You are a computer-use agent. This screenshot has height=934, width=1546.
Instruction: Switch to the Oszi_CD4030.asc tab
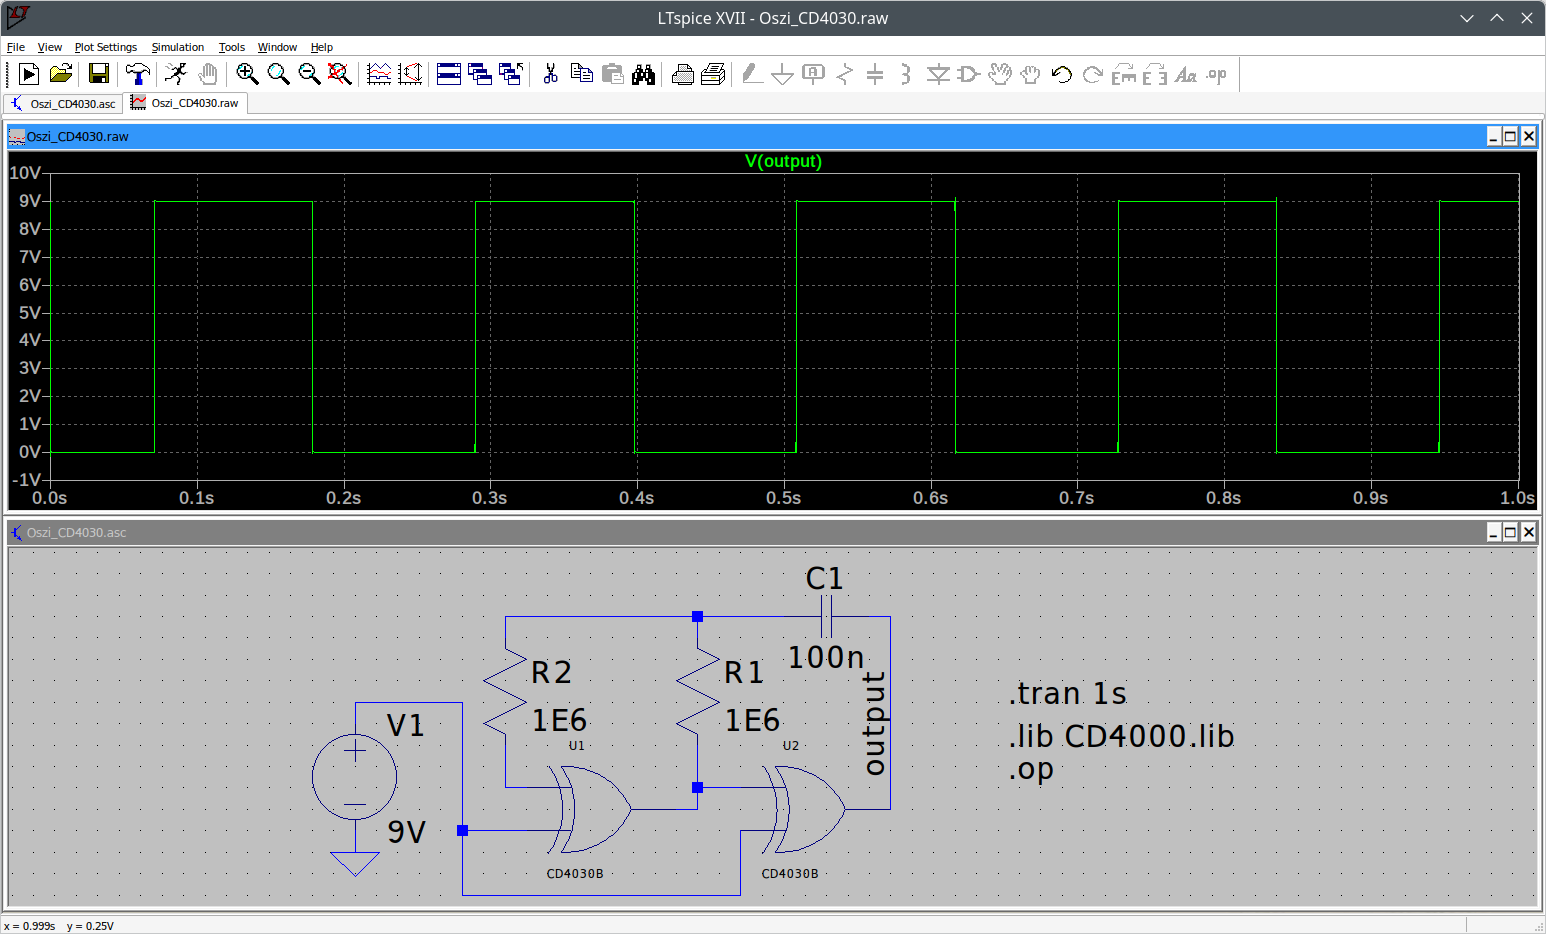(x=63, y=103)
